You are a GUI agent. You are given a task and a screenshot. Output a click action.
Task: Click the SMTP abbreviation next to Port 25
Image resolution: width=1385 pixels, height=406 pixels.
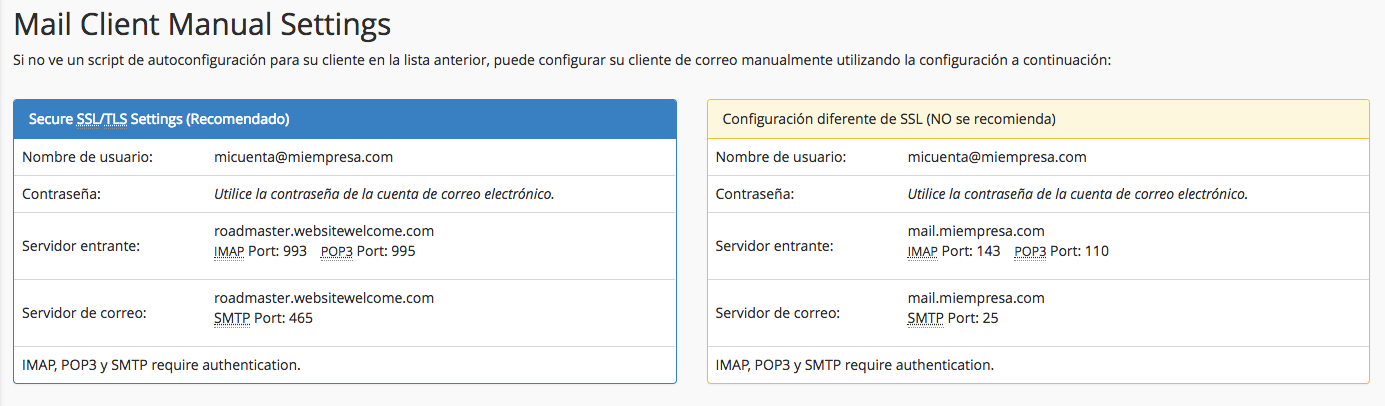(x=925, y=318)
